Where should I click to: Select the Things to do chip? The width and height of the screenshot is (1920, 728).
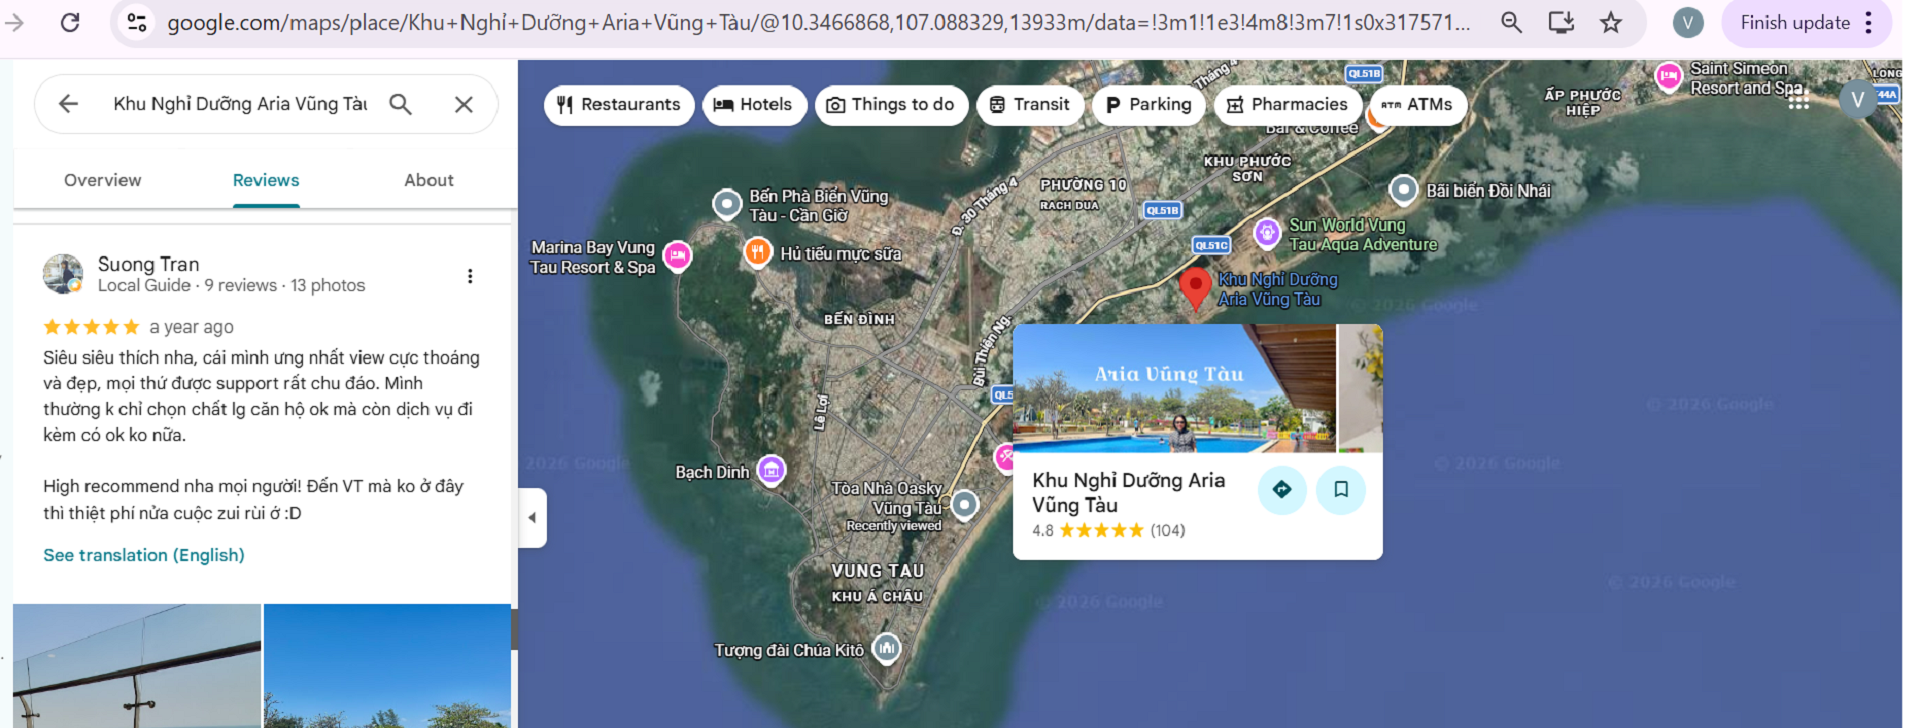[x=891, y=105]
